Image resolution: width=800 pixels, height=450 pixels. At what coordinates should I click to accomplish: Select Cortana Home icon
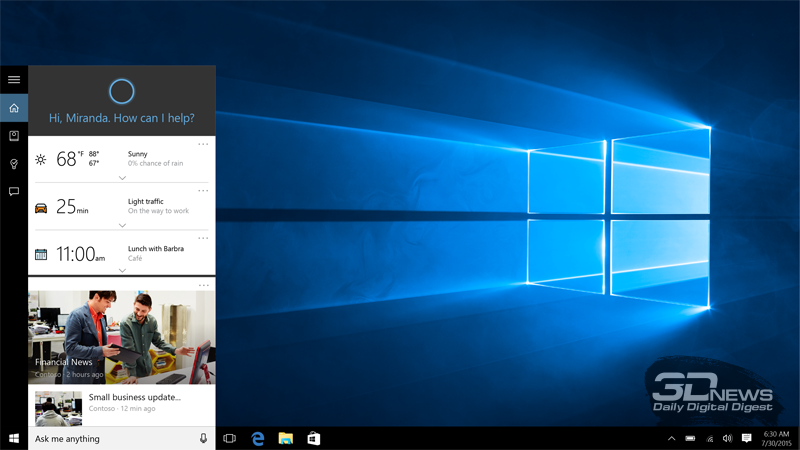14,108
